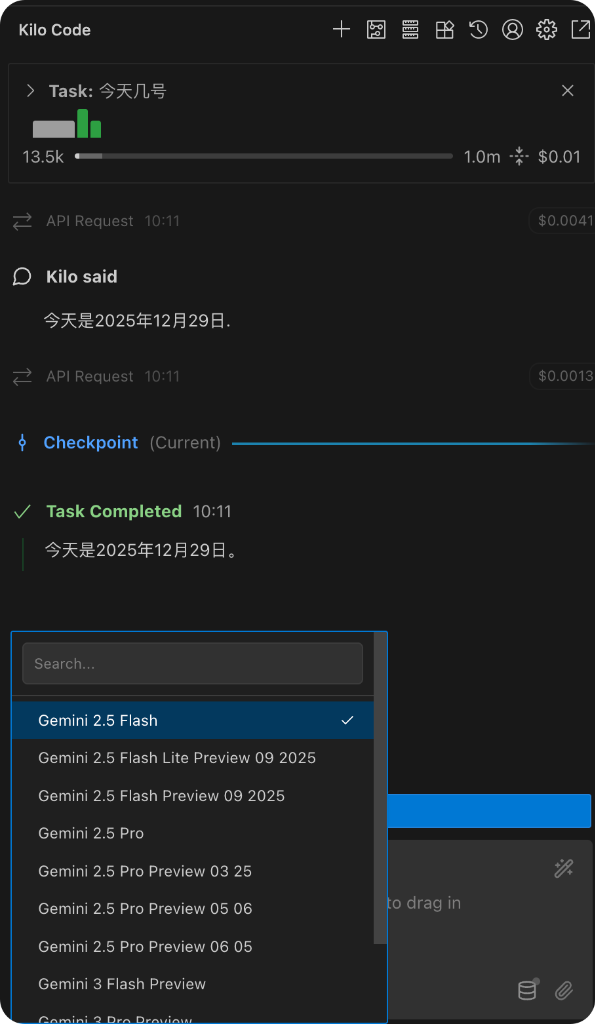Screen dimensions: 595x1024
Task: Open the MCP servers icon
Action: click(410, 29)
